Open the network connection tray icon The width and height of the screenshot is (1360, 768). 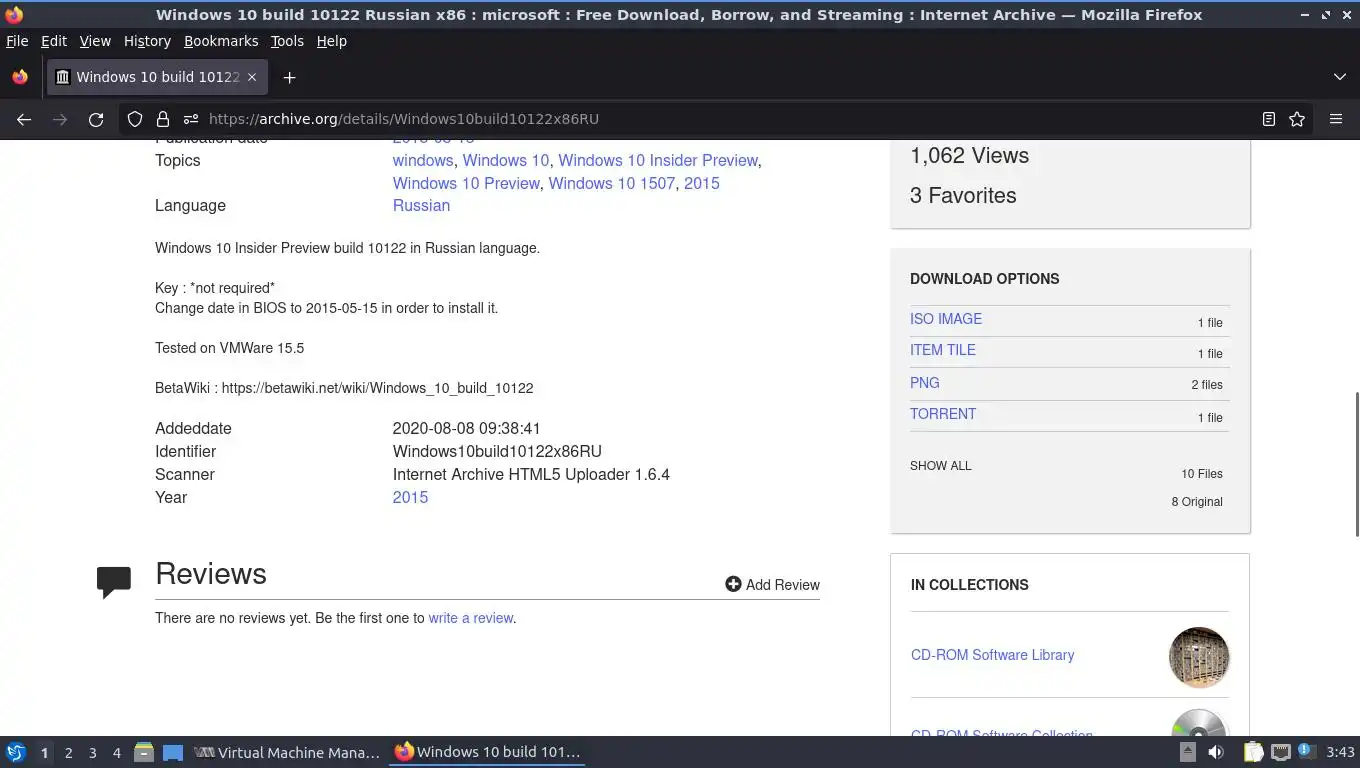click(1280, 752)
